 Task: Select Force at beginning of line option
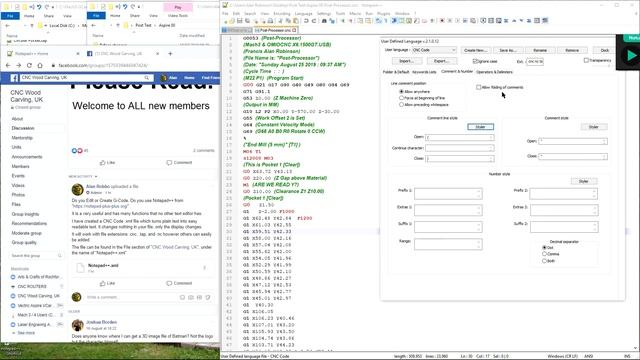pos(401,98)
